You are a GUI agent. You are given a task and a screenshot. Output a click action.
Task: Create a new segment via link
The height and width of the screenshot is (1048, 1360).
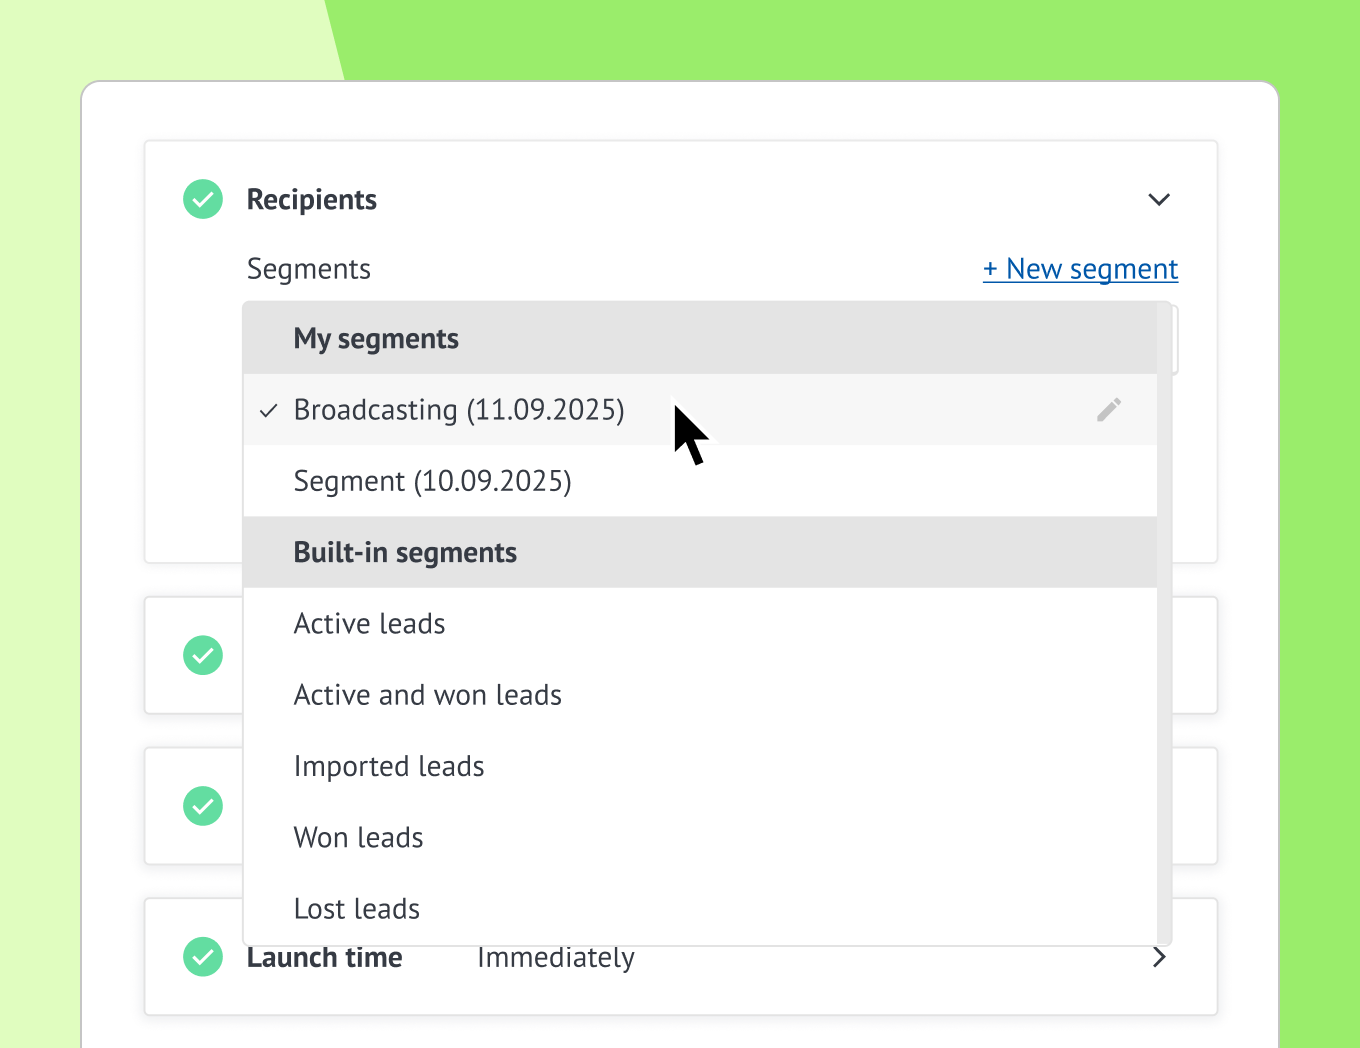click(1080, 269)
